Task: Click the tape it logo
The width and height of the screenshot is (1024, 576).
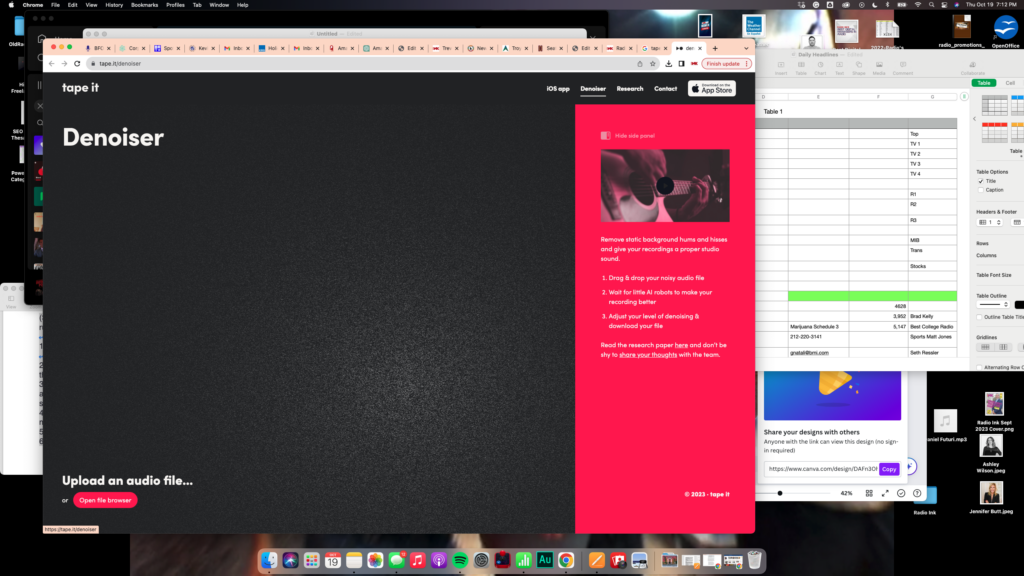Action: (80, 88)
